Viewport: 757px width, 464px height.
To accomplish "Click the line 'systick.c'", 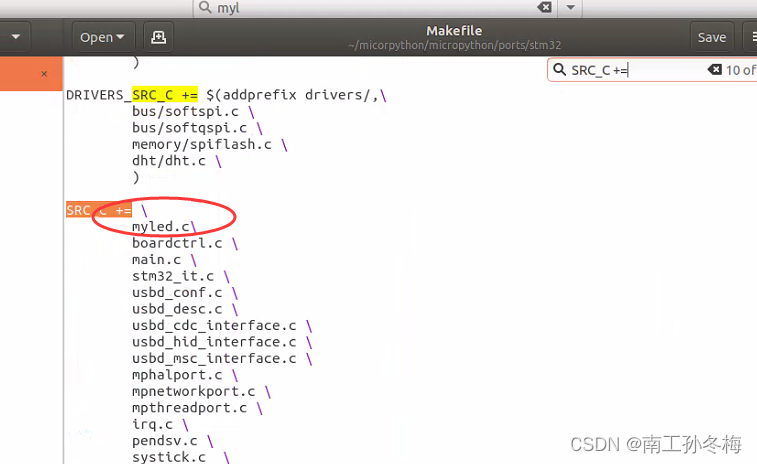I will click(169, 457).
